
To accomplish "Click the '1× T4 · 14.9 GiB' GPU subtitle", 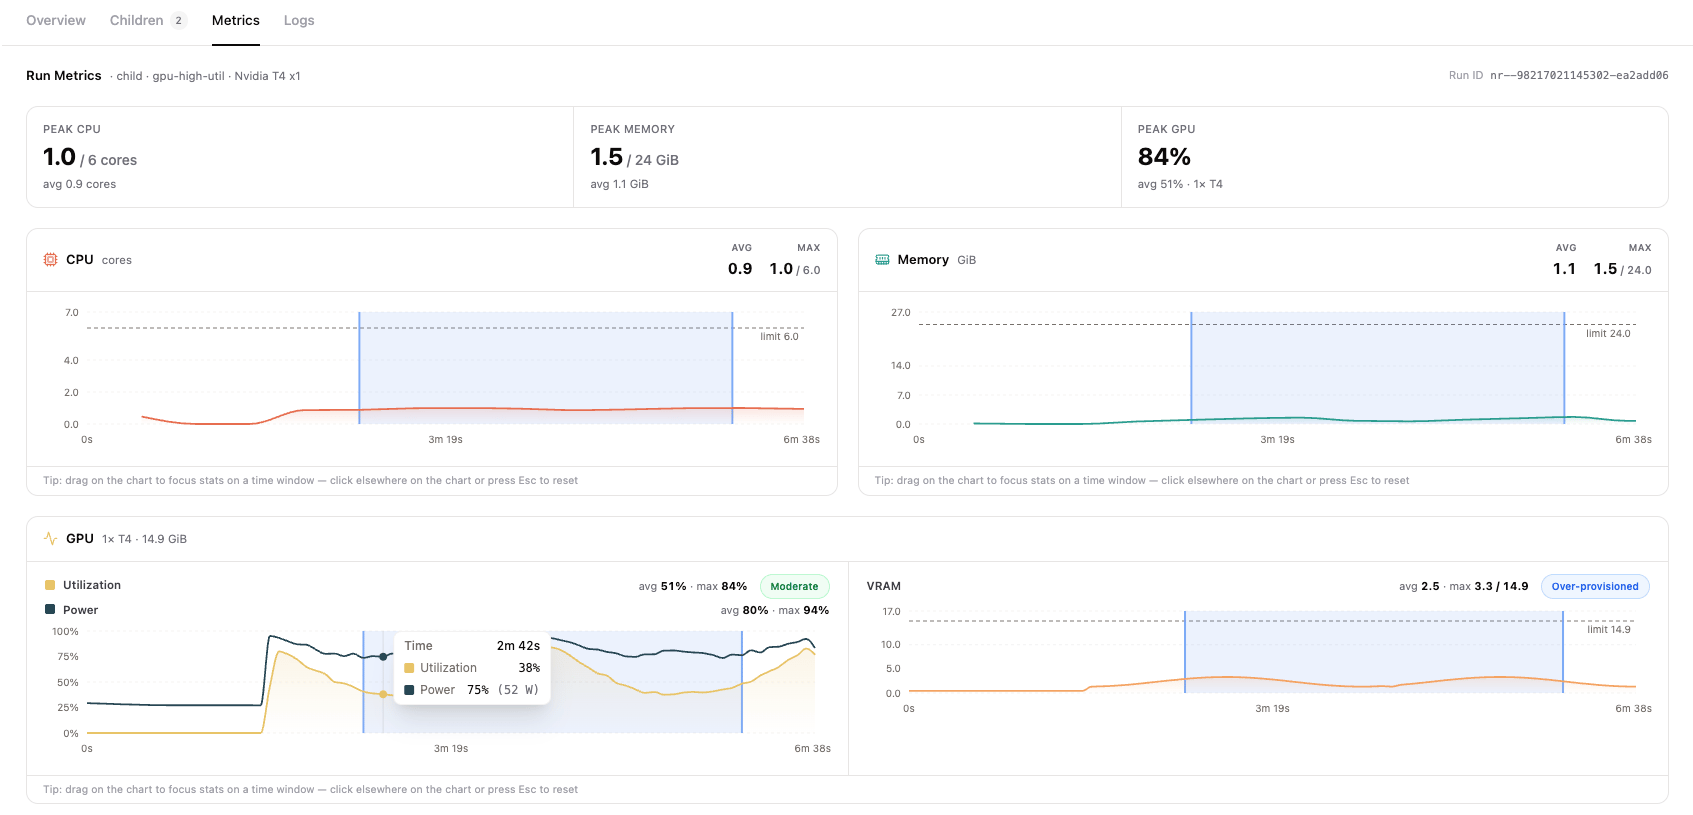I will (144, 539).
